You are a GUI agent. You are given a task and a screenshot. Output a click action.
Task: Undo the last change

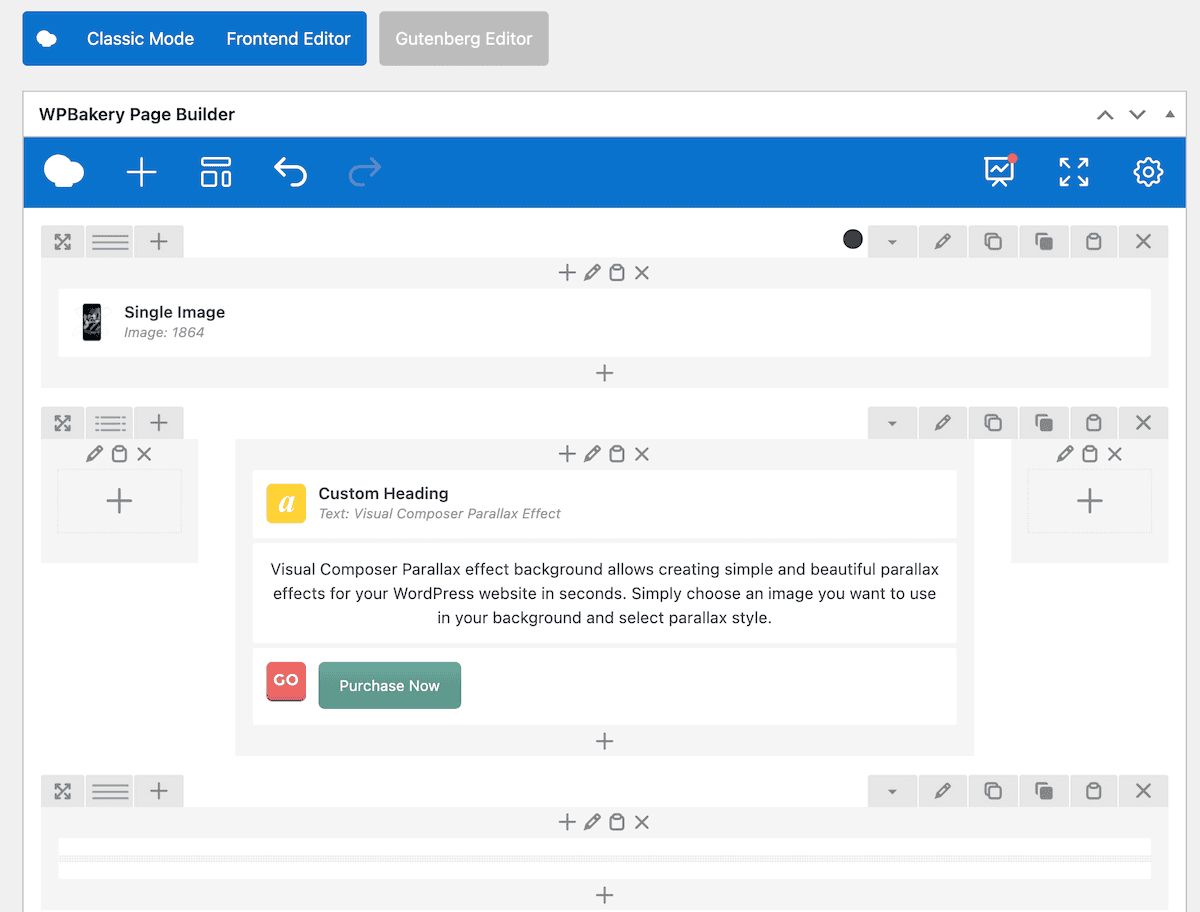pyautogui.click(x=290, y=172)
